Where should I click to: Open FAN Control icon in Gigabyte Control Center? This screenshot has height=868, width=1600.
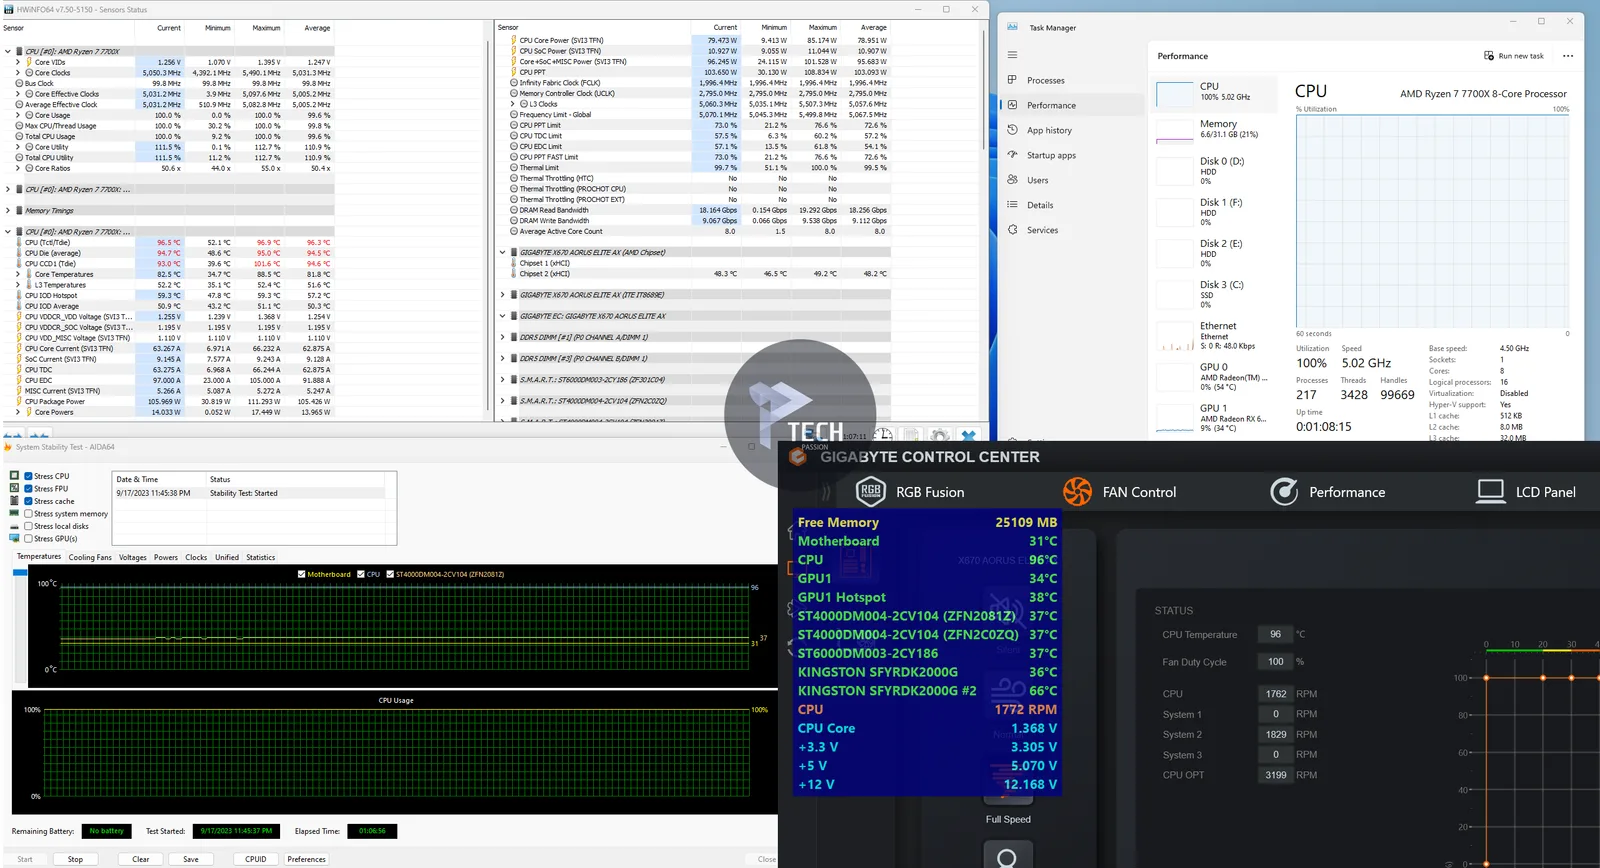(1077, 491)
